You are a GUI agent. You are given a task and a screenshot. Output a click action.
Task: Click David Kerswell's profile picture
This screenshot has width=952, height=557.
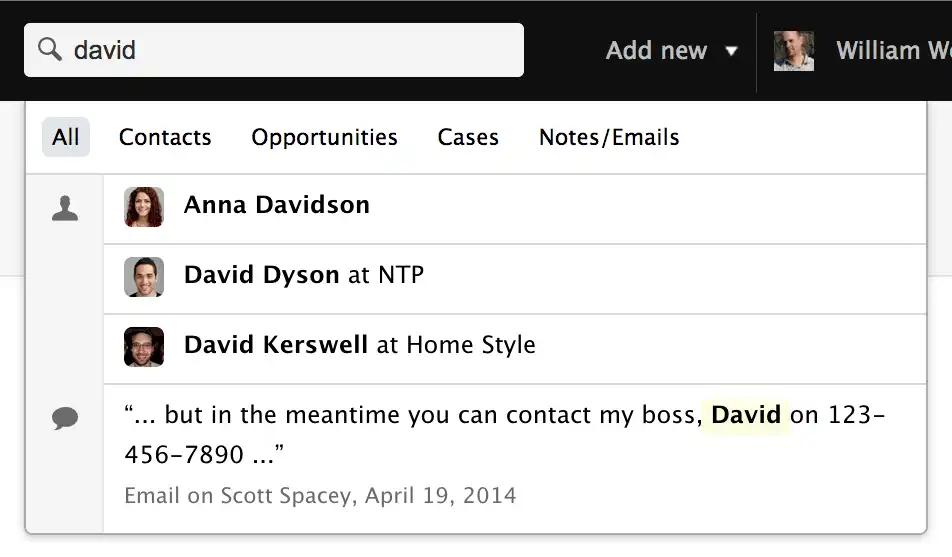[144, 347]
